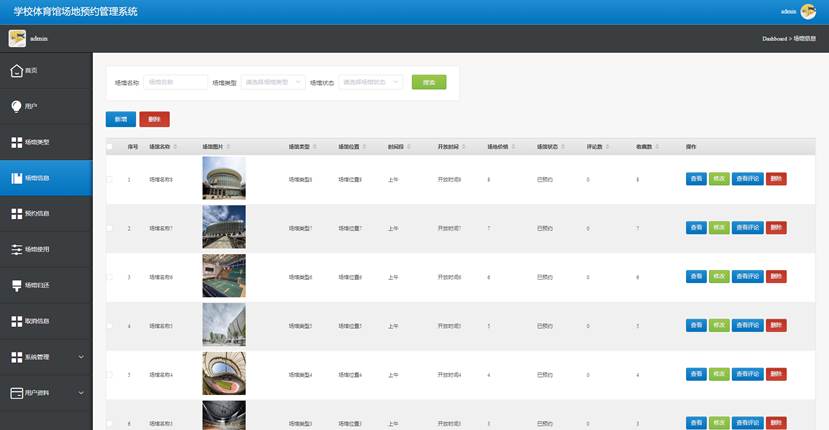Screen dimensions: 829x430
Task: Open the venue thumbnail in row 4
Action: click(224, 325)
